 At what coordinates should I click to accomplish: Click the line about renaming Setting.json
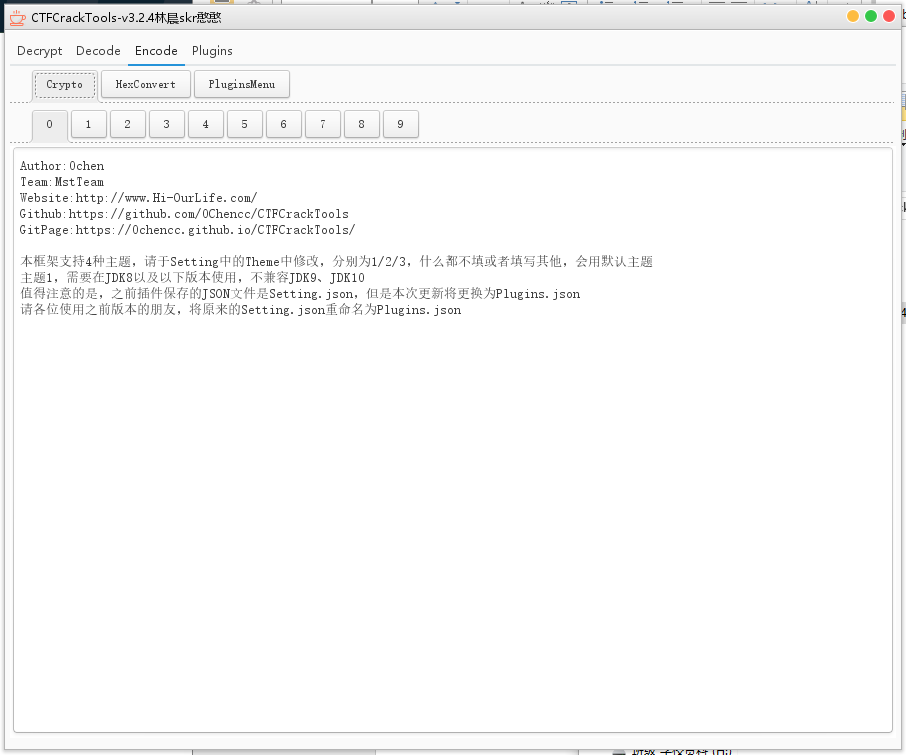pos(240,310)
